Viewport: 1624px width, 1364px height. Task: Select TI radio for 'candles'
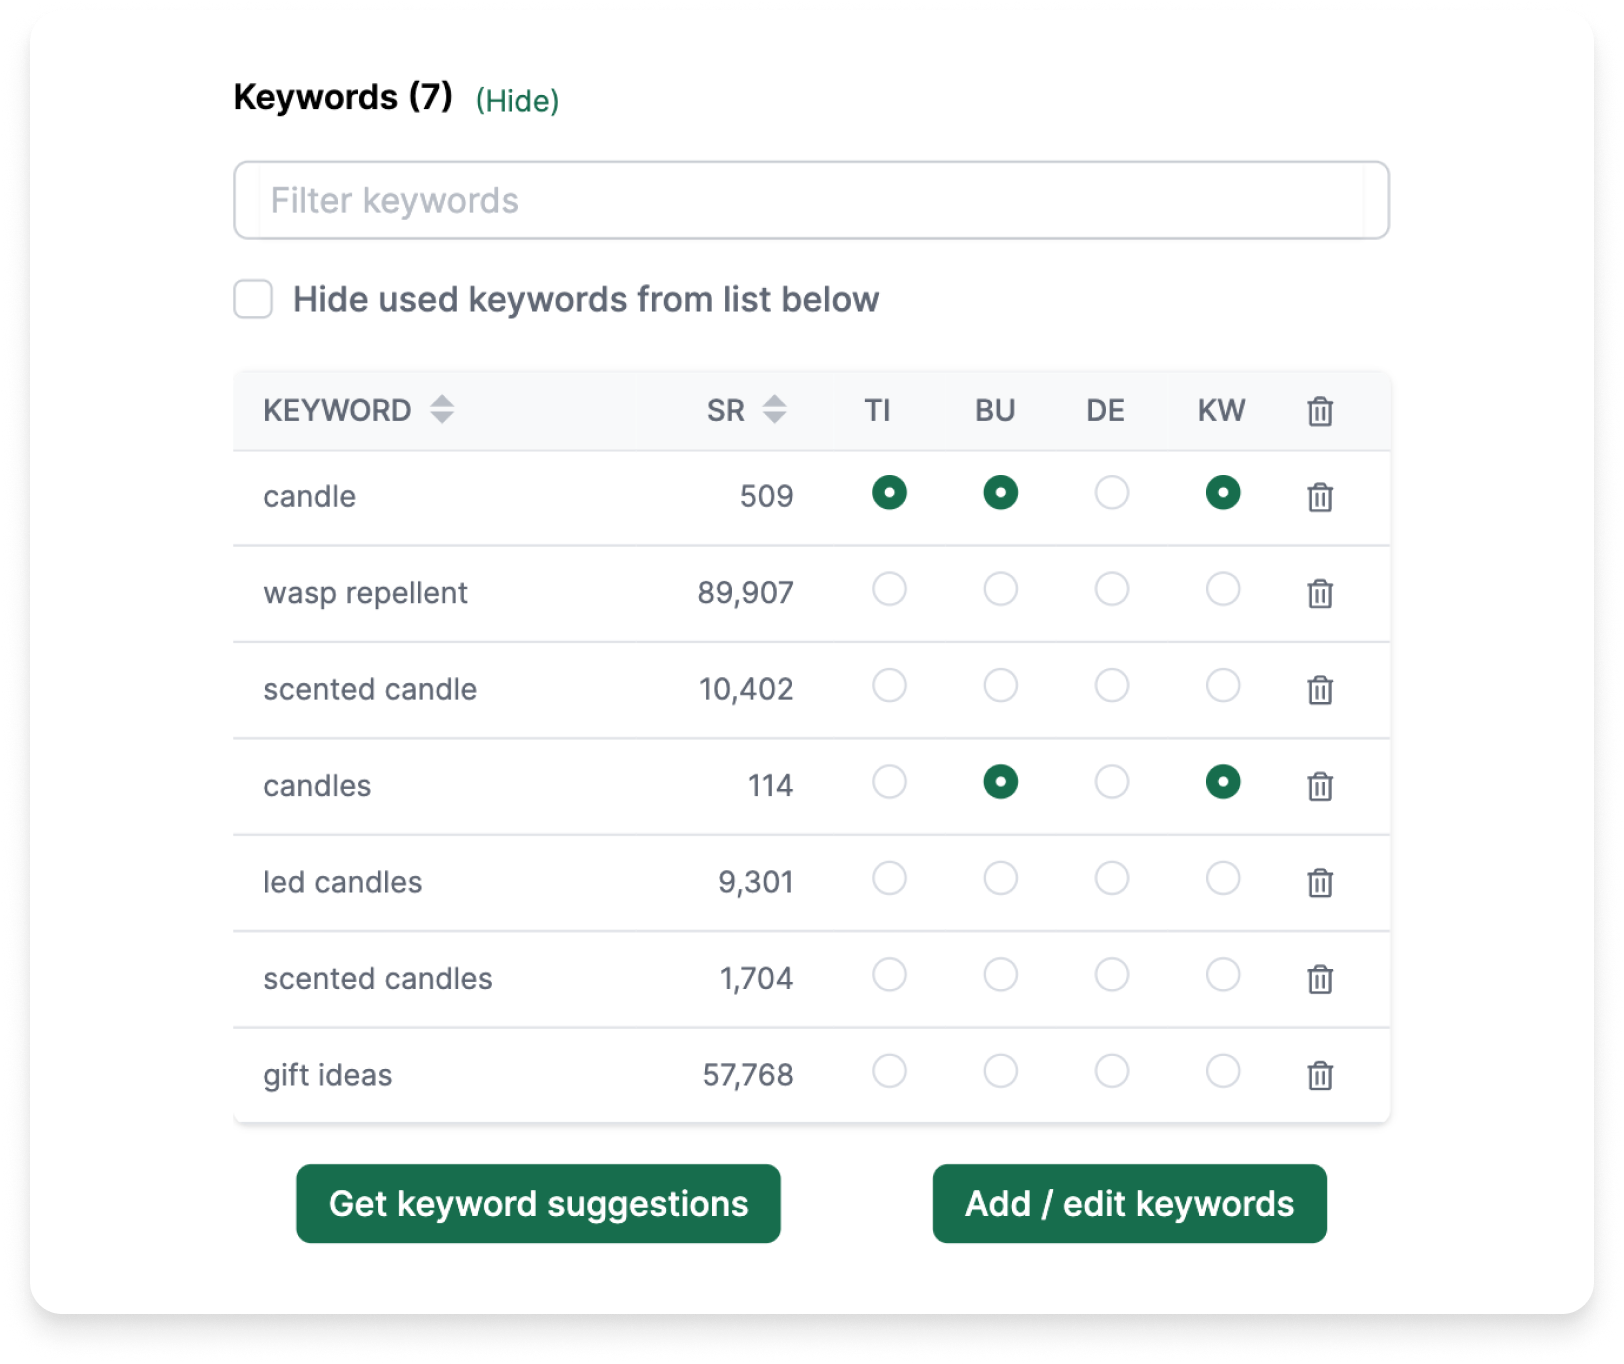pos(889,782)
